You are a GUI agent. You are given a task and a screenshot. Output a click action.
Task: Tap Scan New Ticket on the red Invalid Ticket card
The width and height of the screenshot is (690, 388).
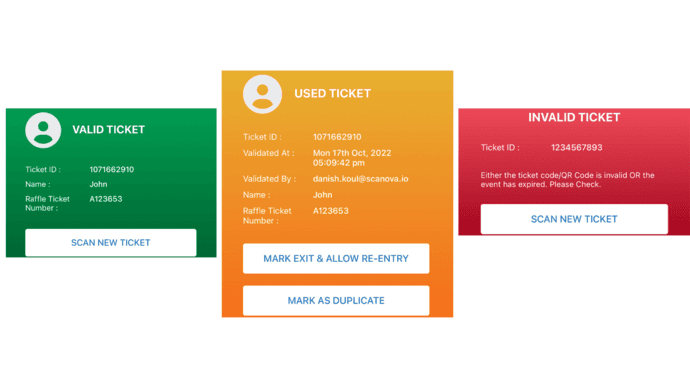(574, 219)
